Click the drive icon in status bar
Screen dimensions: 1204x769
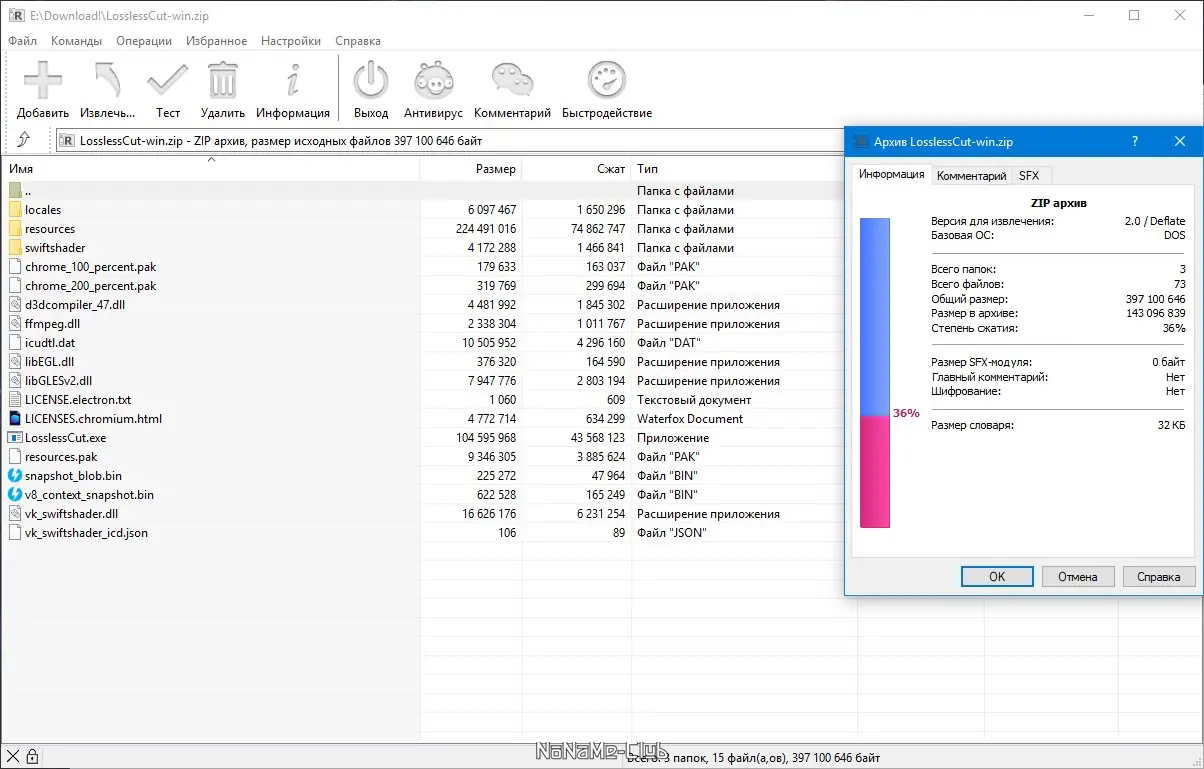click(13, 757)
